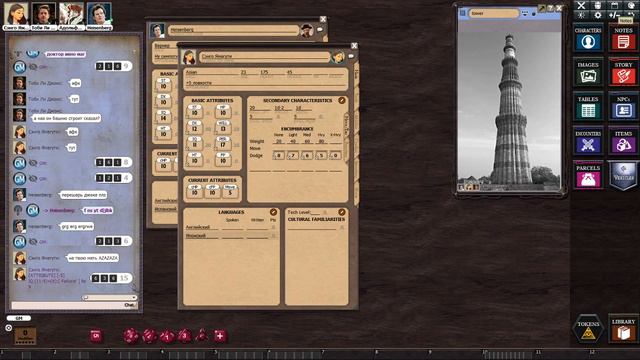Open the Characters sidebar panel
The height and width of the screenshot is (360, 640).
tap(588, 38)
